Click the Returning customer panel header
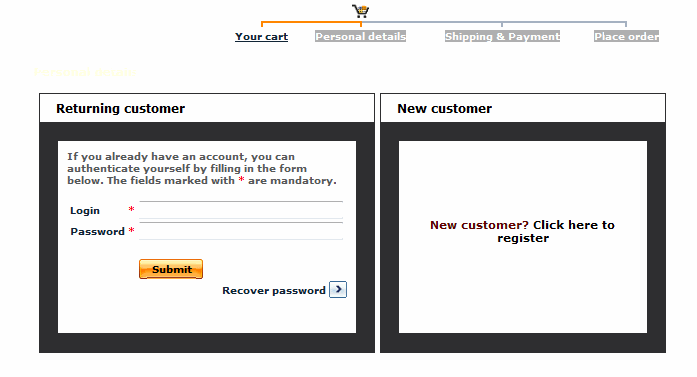 coord(207,108)
